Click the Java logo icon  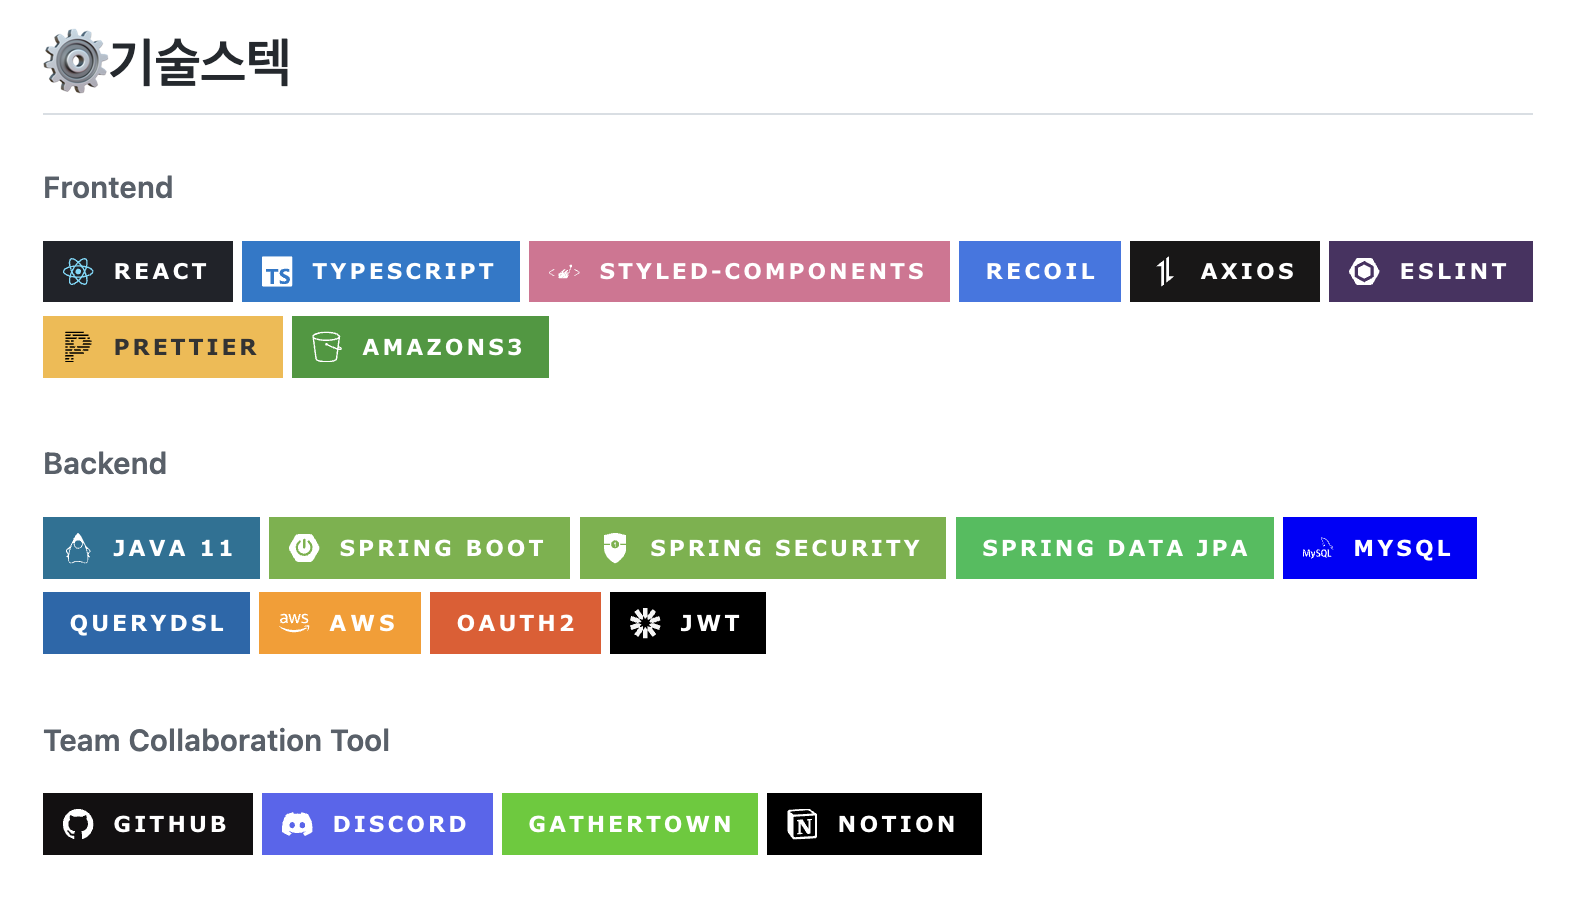tap(78, 548)
